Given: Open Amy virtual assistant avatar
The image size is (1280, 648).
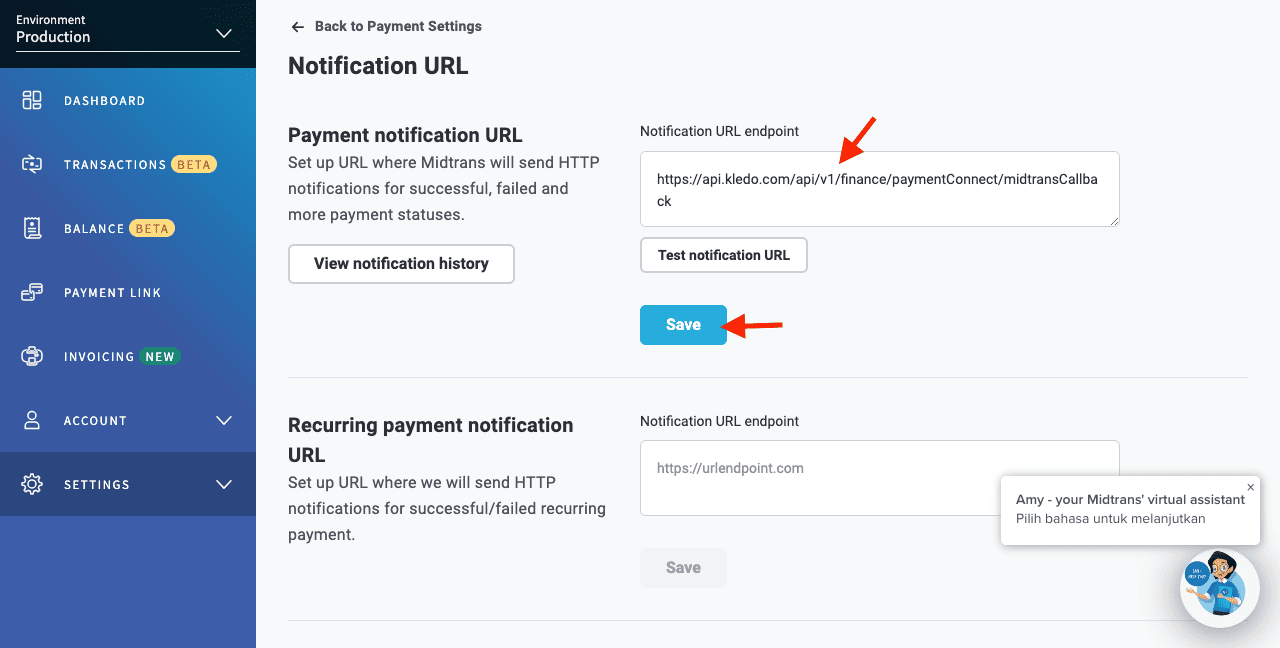Looking at the screenshot, I should click(1220, 589).
